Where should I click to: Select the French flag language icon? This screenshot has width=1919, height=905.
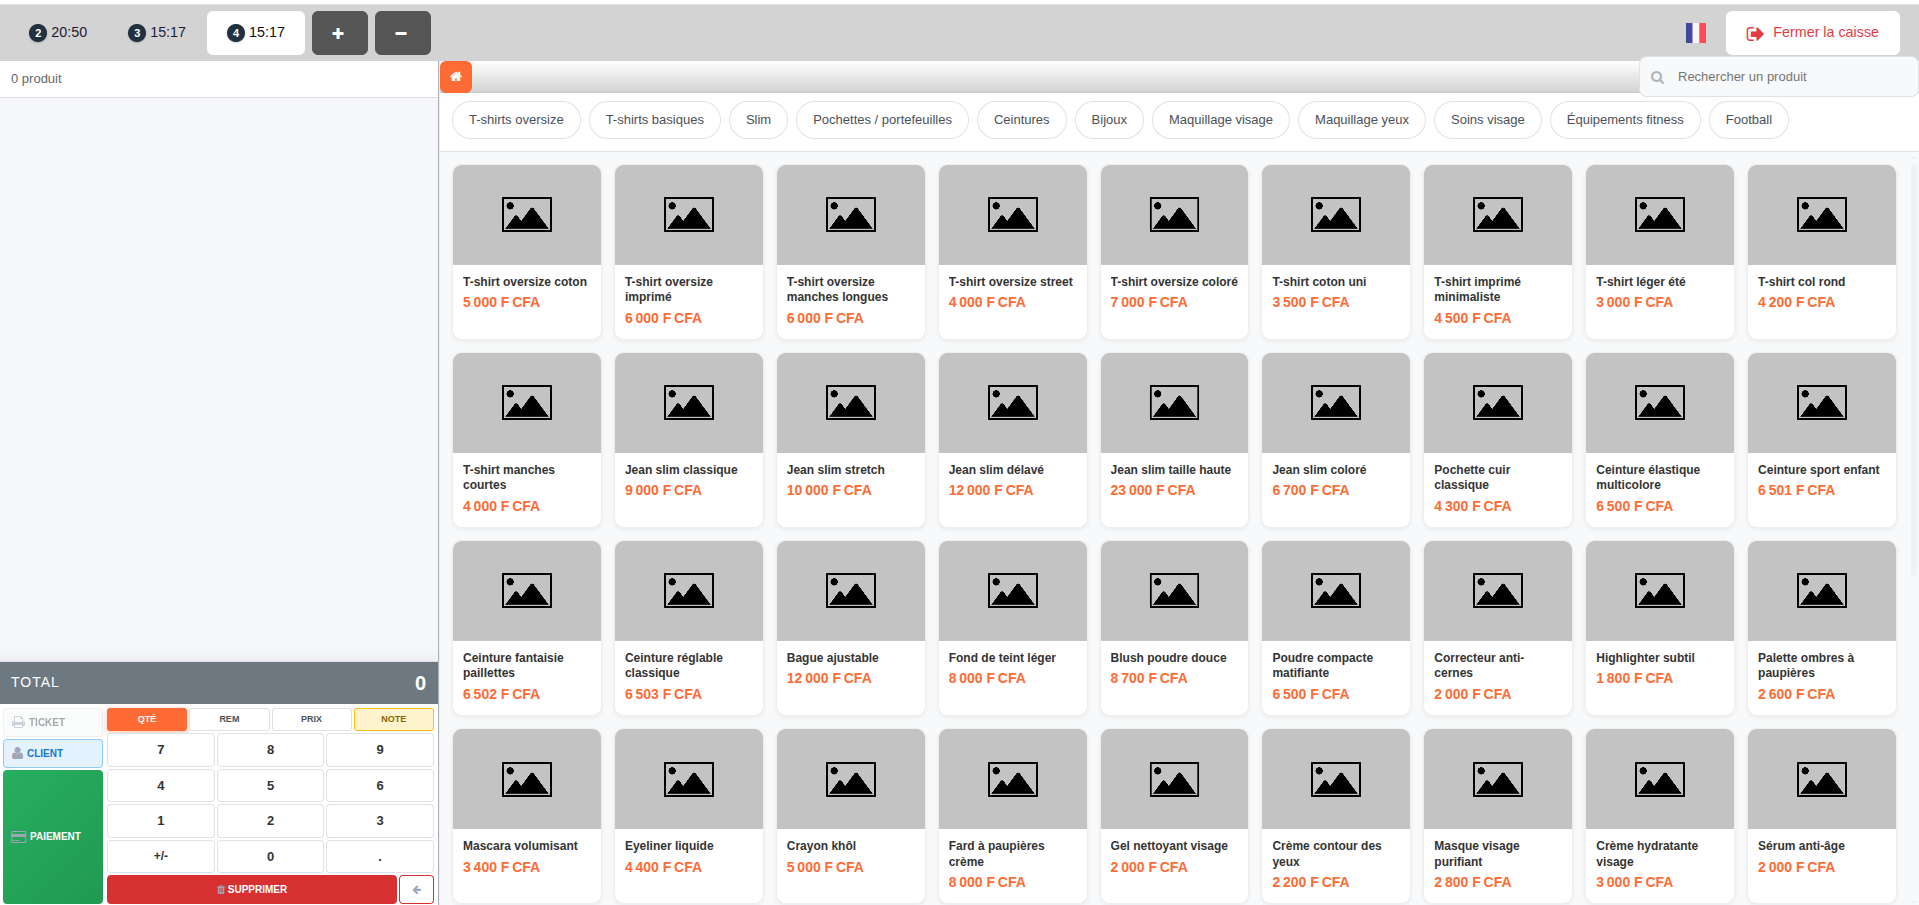(1695, 33)
